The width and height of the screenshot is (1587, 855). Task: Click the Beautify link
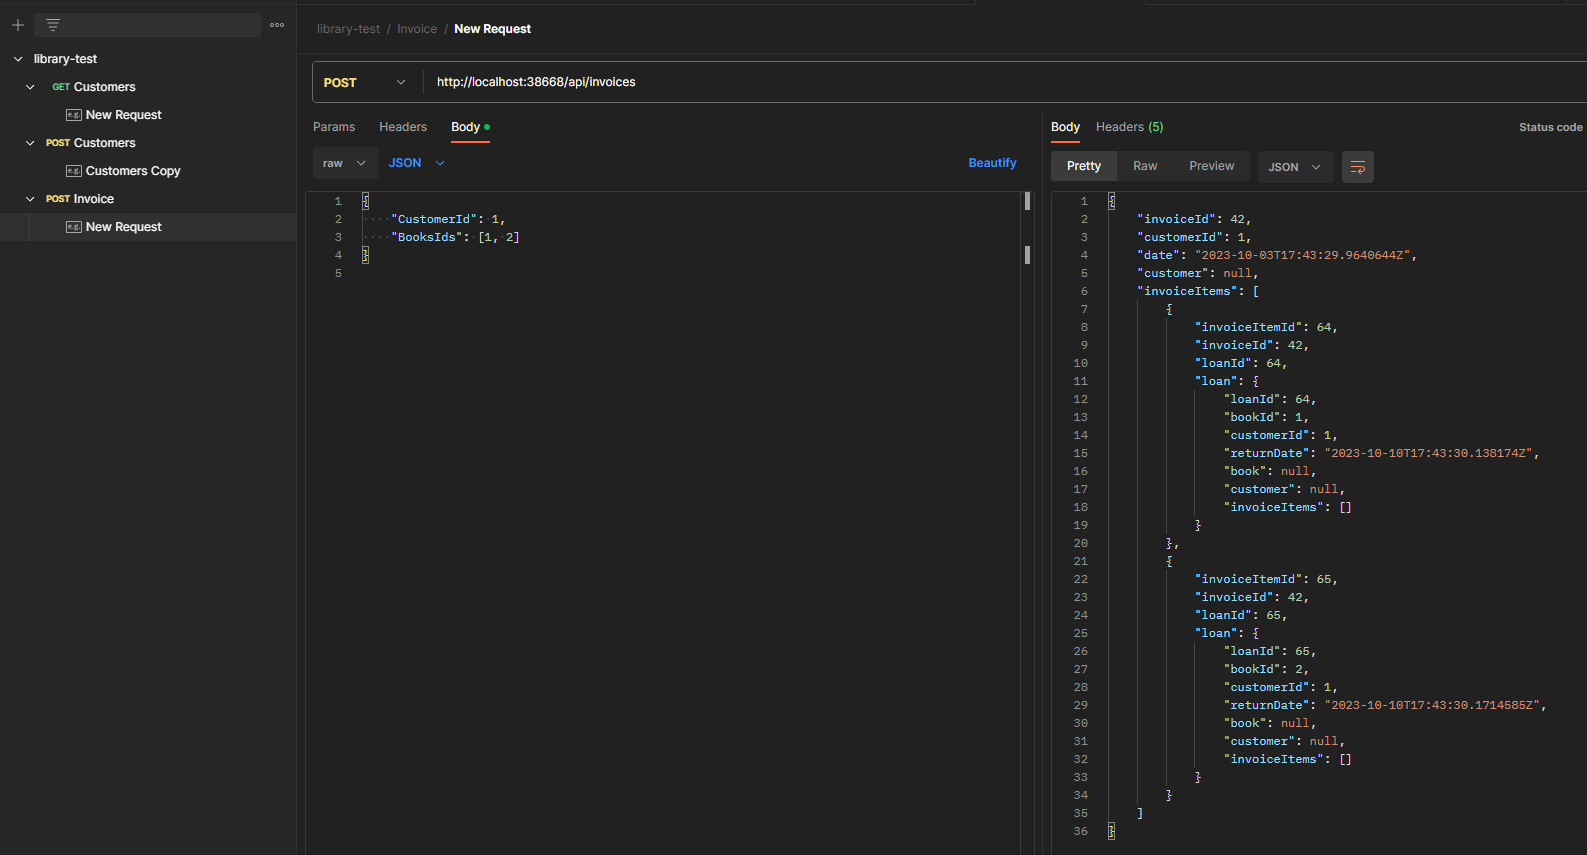click(x=992, y=163)
